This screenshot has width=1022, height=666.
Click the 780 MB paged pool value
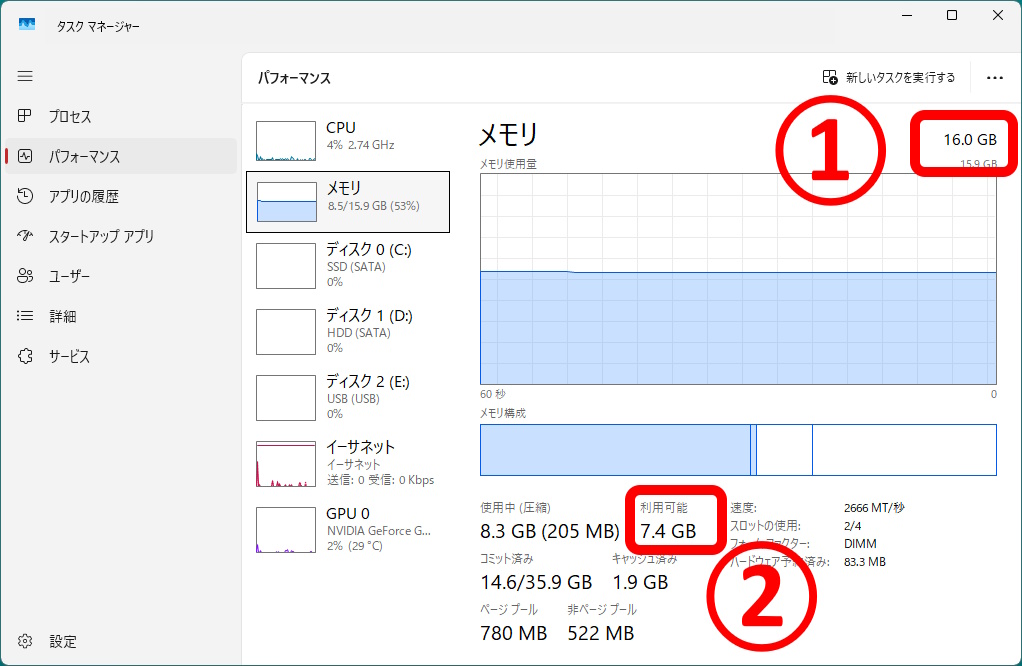(x=514, y=633)
